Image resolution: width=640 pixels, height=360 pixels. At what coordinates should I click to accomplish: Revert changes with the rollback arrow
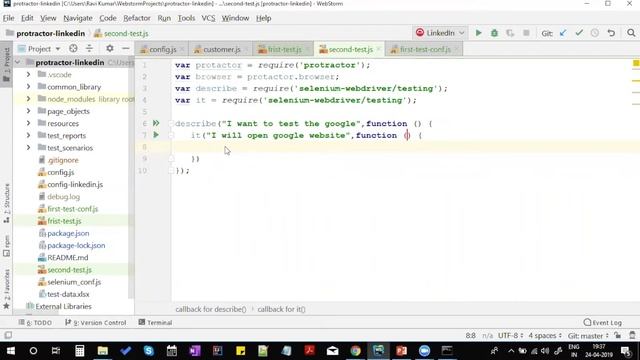click(x=611, y=33)
